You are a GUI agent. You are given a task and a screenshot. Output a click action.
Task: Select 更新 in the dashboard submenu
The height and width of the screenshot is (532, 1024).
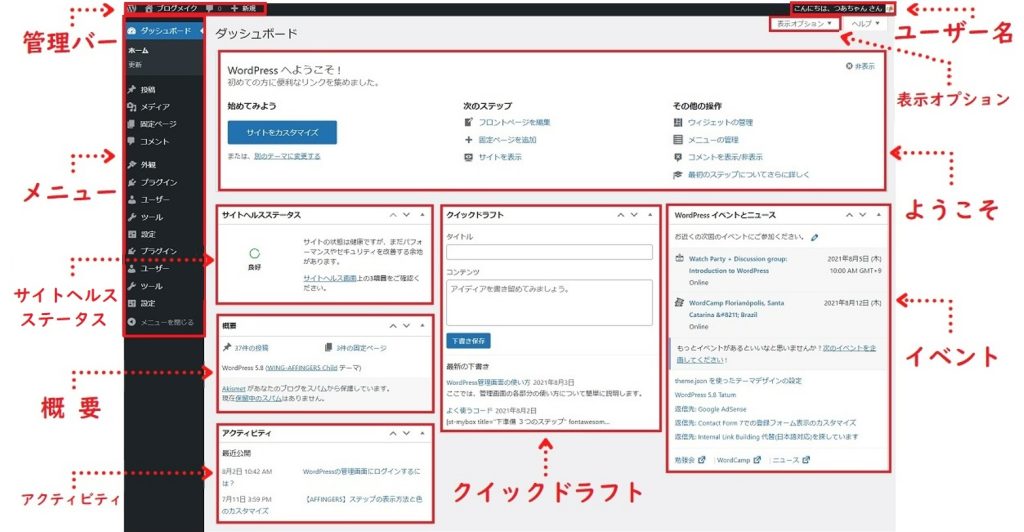135,65
